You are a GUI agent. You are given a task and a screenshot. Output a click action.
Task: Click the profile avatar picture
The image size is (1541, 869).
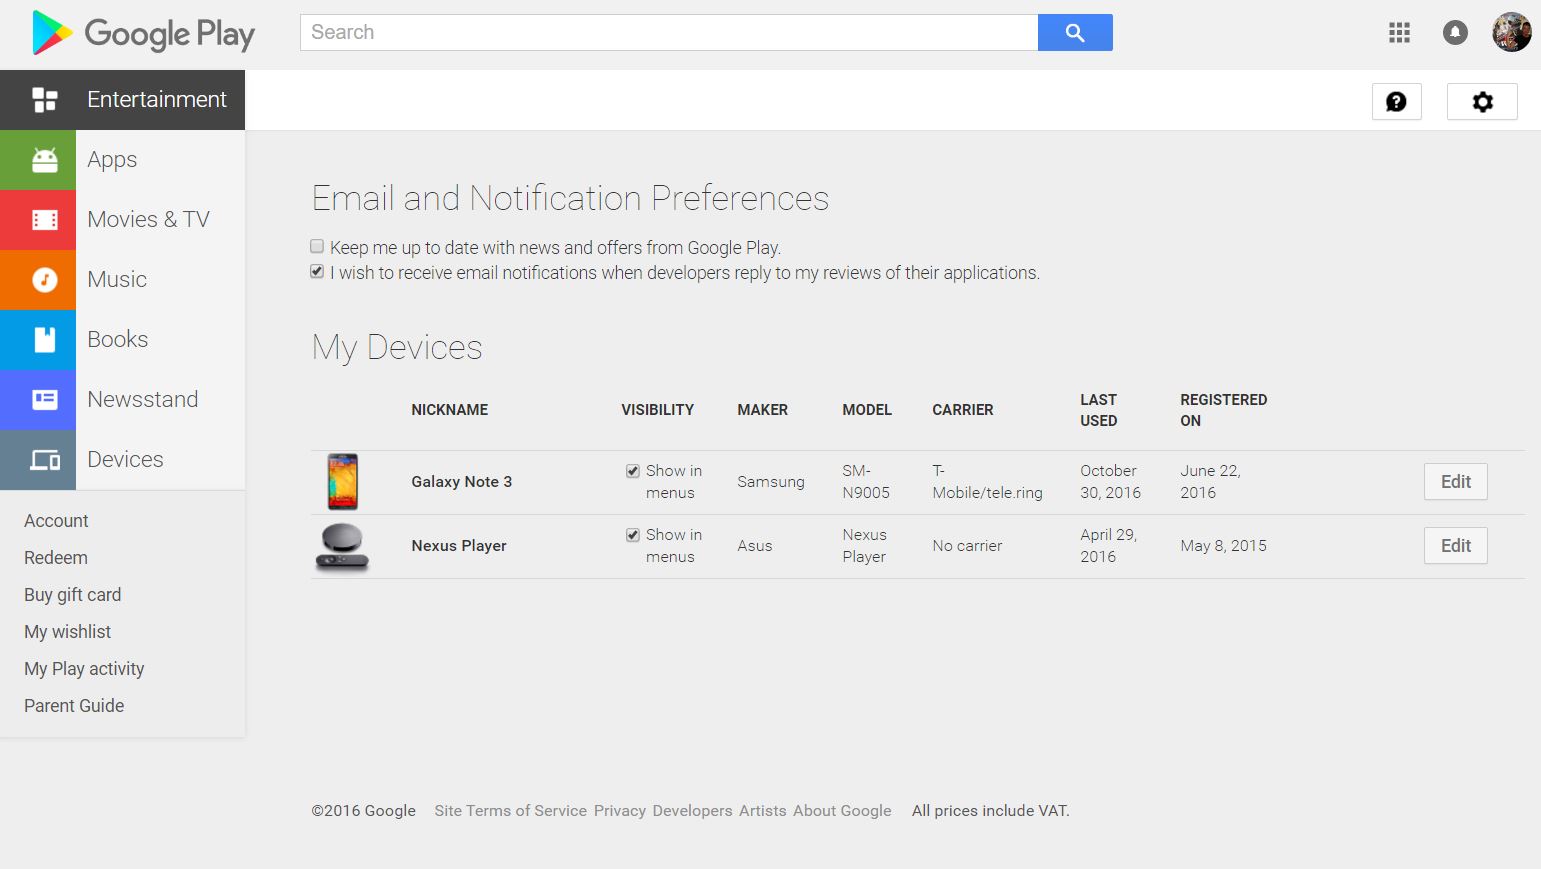tap(1511, 33)
